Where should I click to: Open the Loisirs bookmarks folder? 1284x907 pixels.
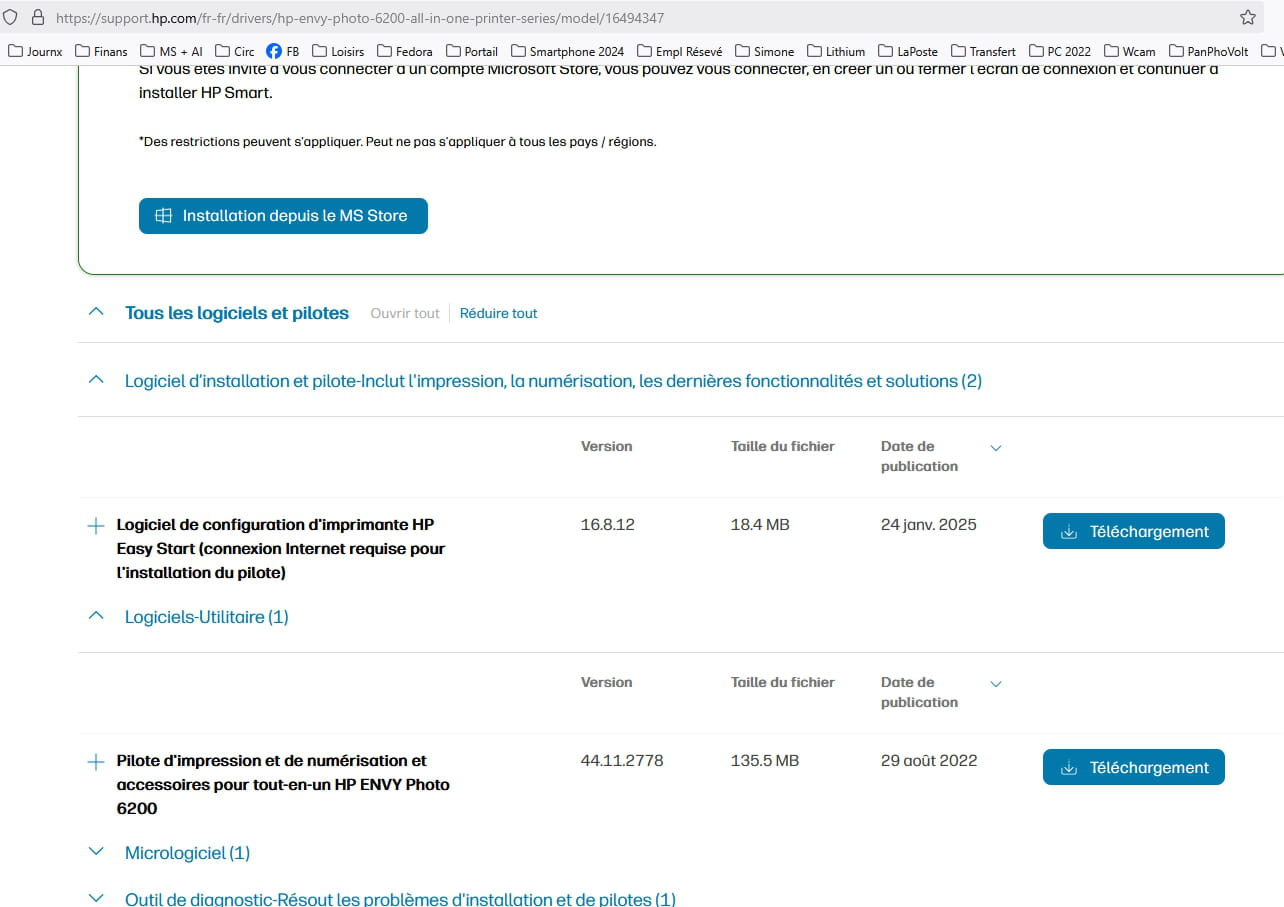click(338, 51)
